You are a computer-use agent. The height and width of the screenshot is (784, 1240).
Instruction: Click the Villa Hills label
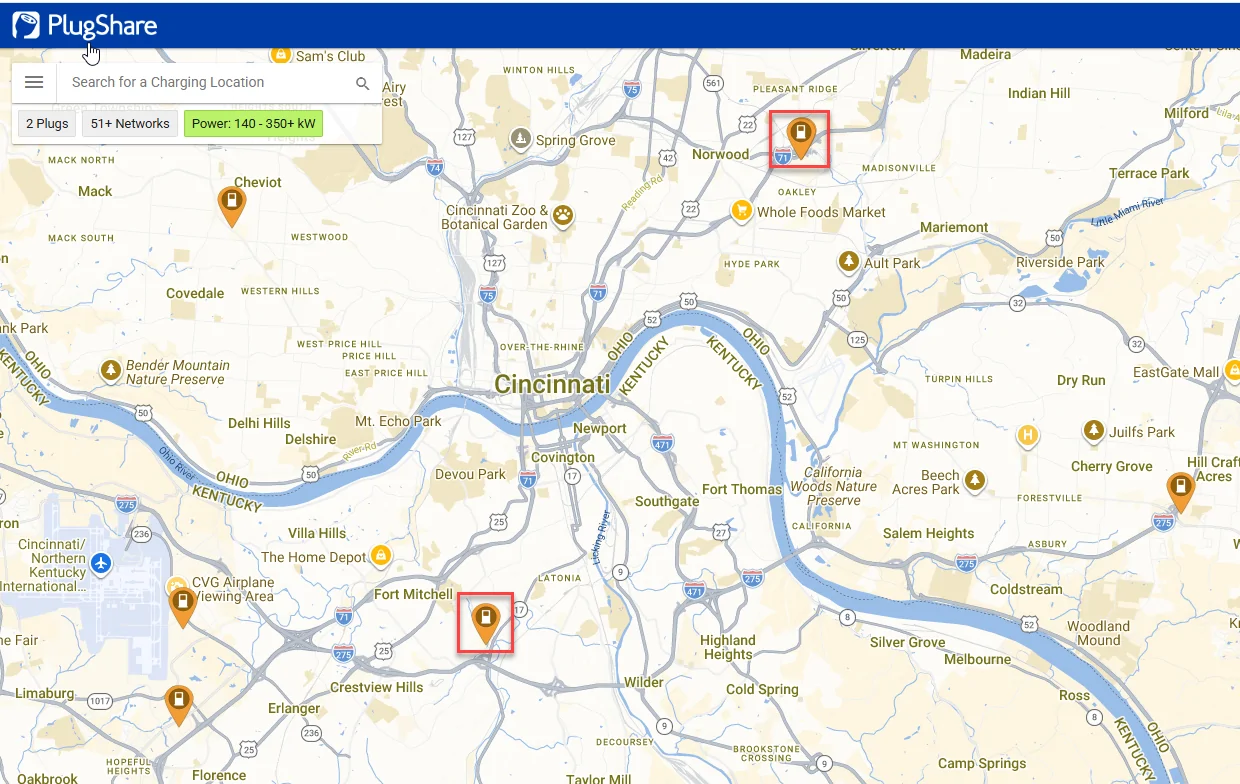coord(317,533)
